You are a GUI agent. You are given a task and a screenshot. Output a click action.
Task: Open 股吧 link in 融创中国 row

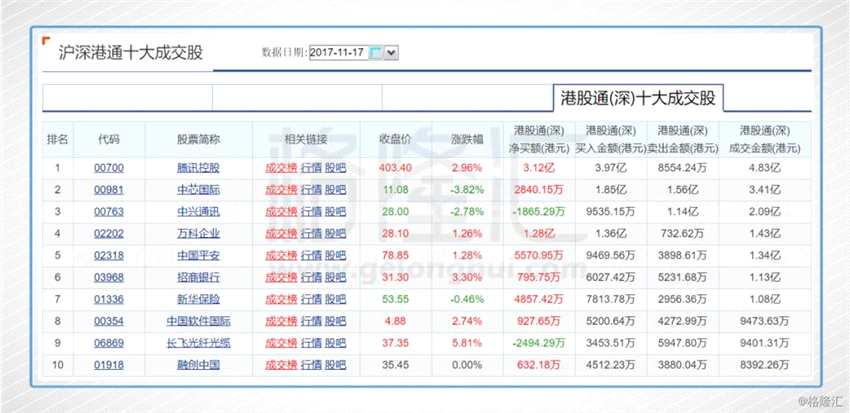[x=335, y=365]
